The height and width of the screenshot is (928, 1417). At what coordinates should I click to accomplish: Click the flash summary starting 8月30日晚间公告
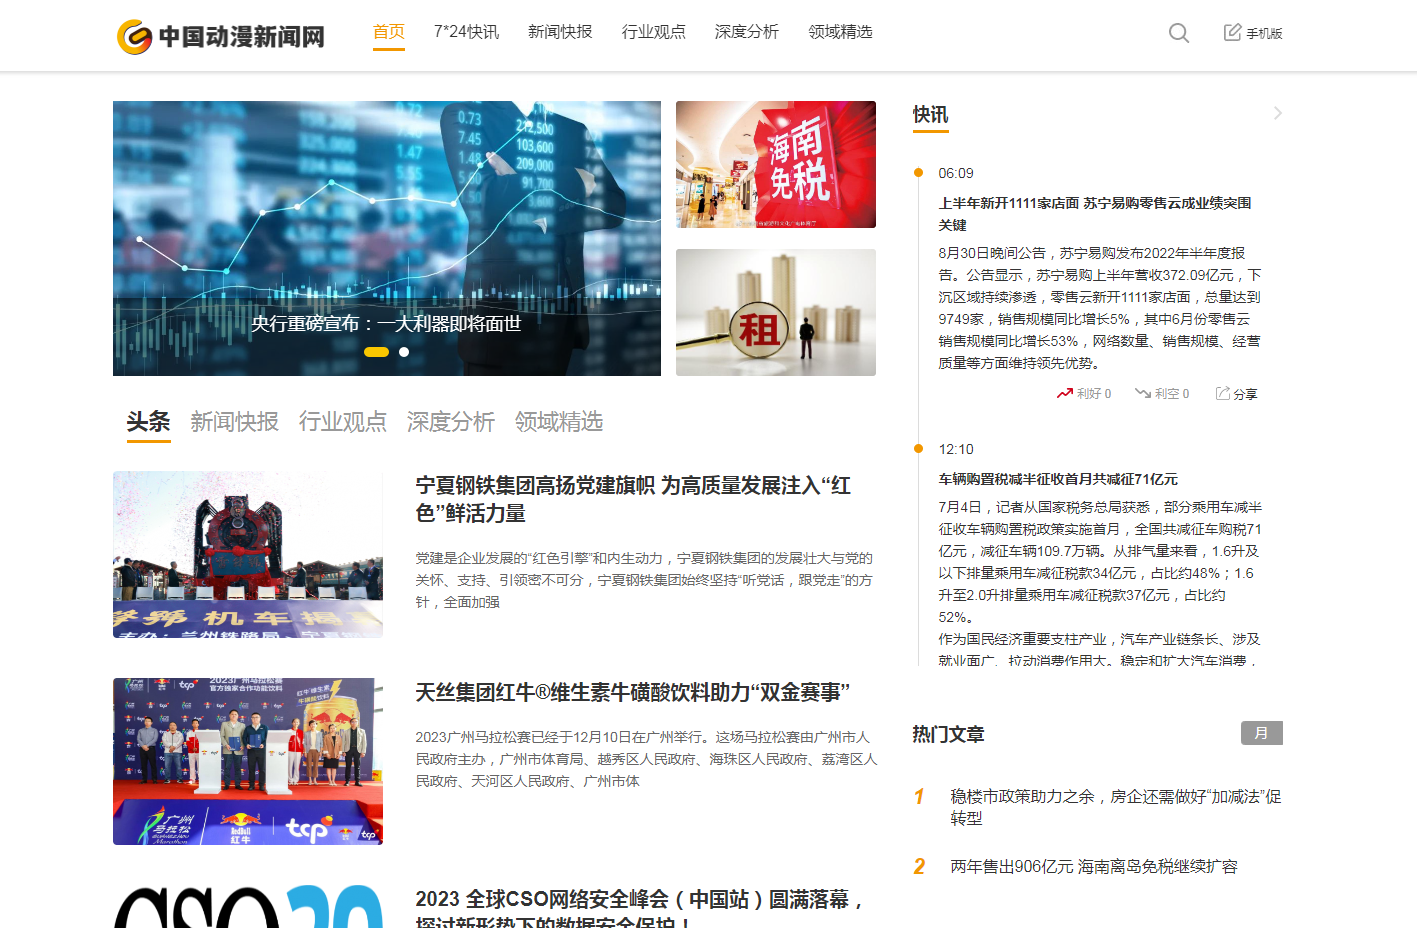click(x=1100, y=308)
